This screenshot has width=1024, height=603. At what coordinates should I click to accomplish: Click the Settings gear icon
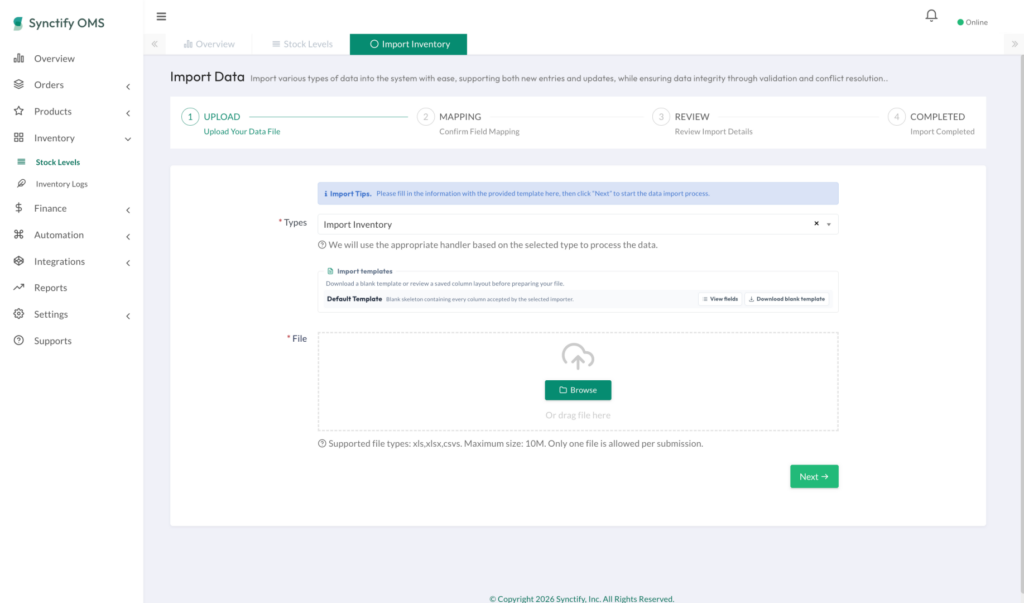coord(19,314)
